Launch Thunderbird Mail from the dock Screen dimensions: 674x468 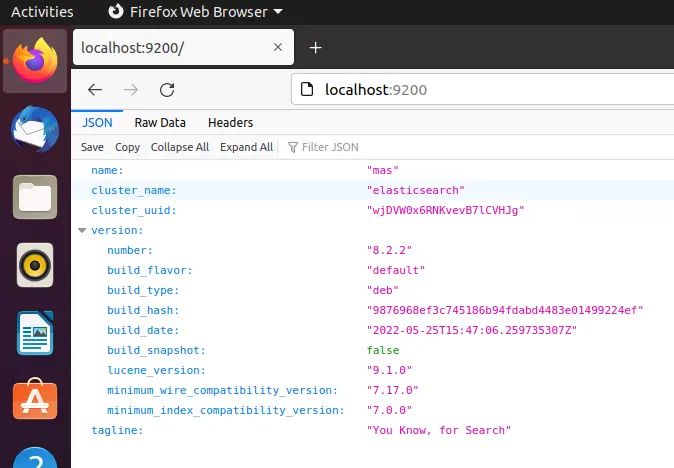tap(35, 128)
